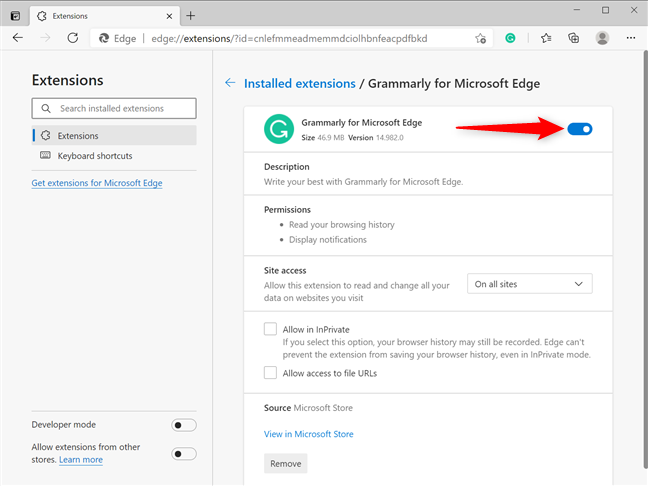Screen dimensions: 648x486
Task: Select the Extensions tab in title bar
Action: pyautogui.click(x=105, y=16)
